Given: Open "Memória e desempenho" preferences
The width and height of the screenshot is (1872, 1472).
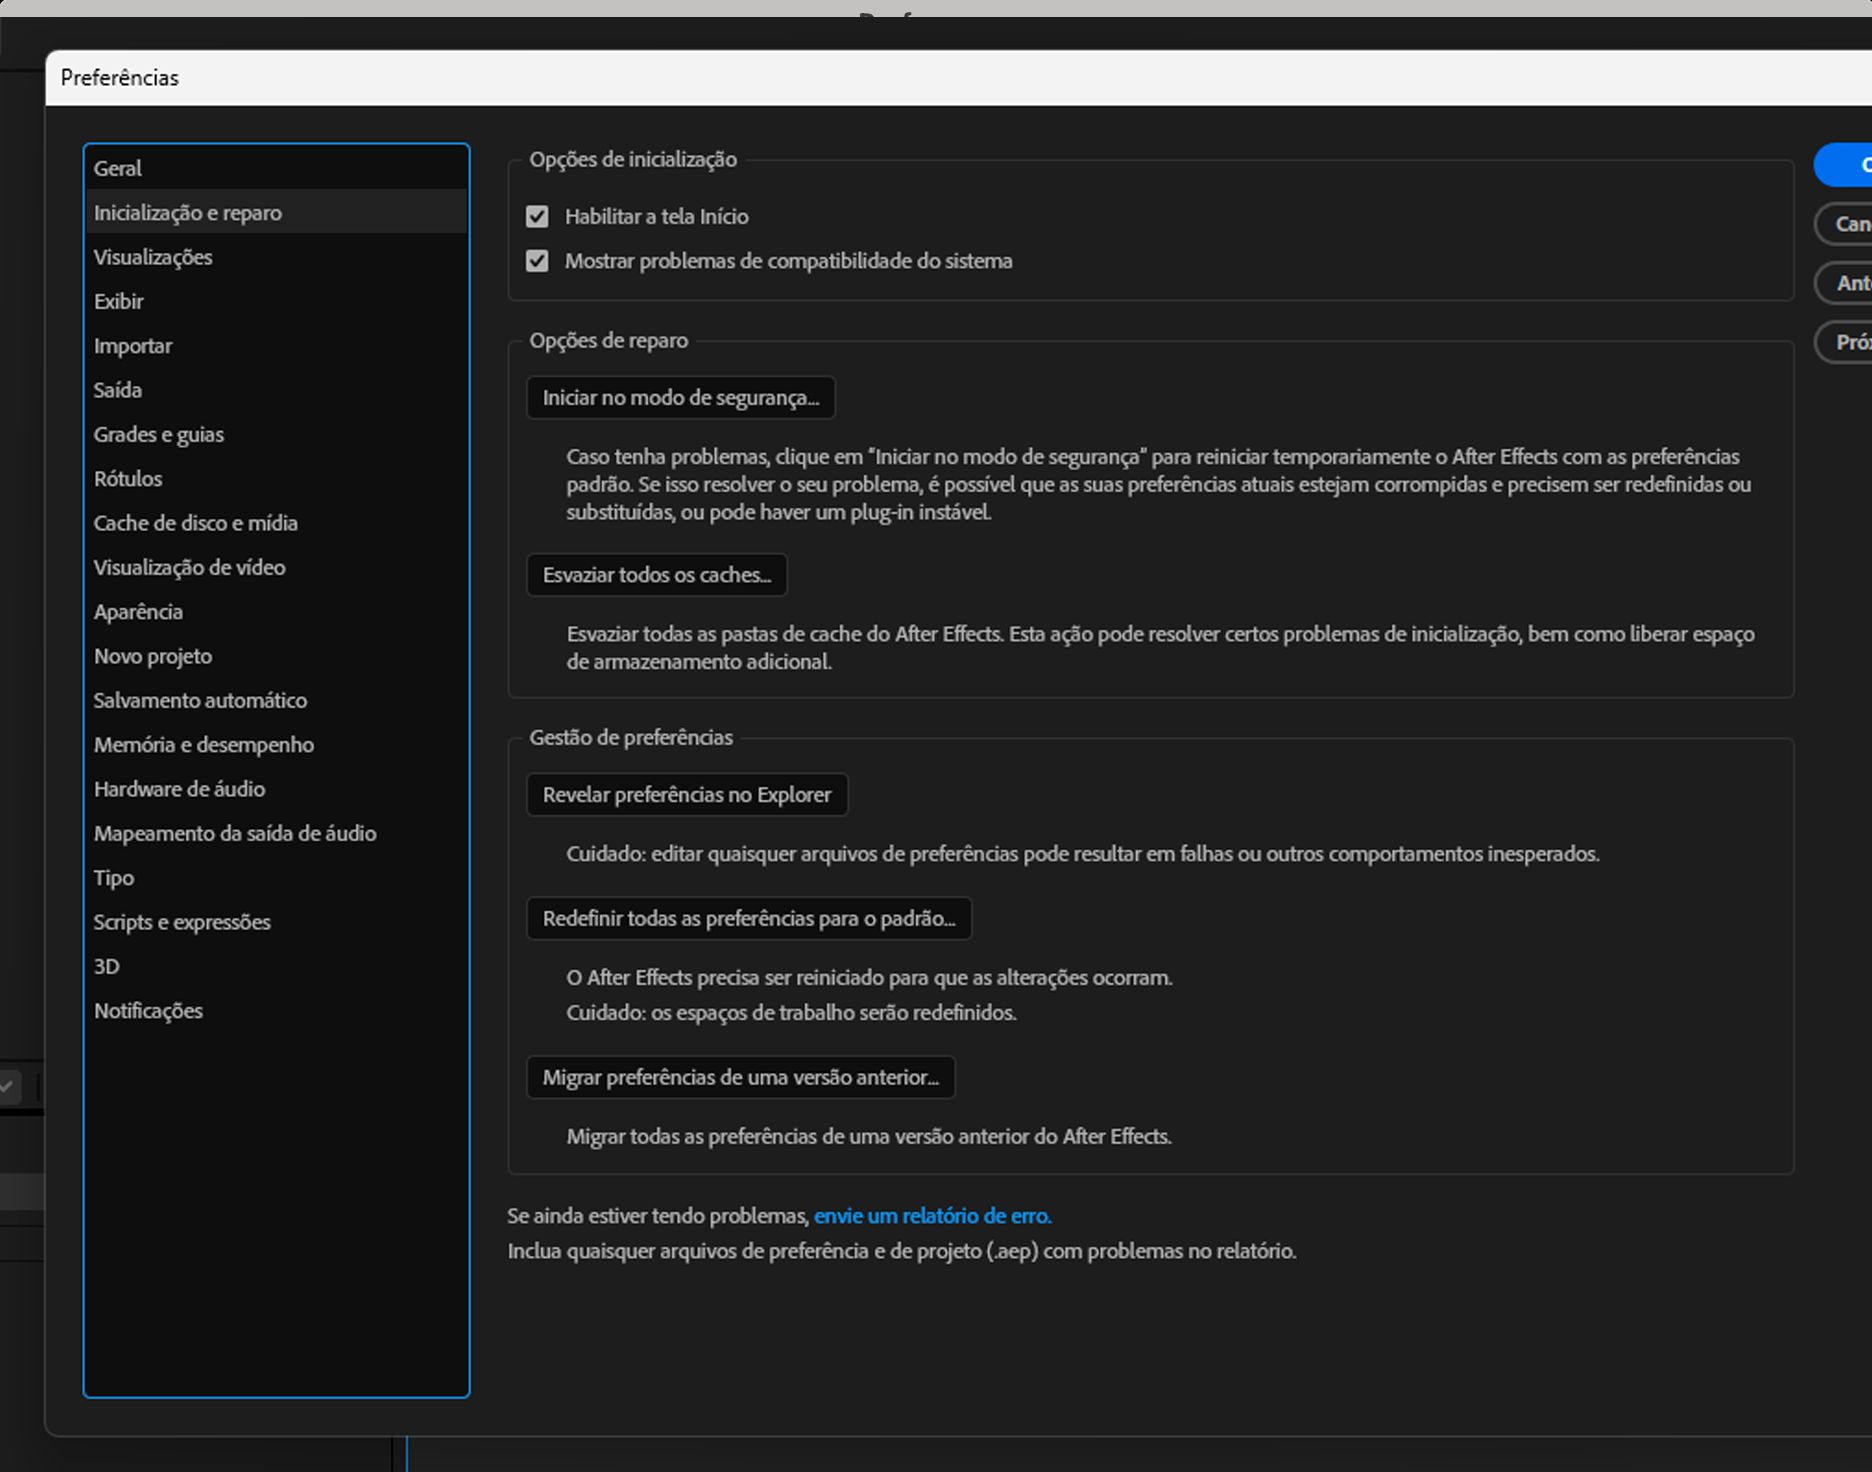Looking at the screenshot, I should tap(203, 744).
